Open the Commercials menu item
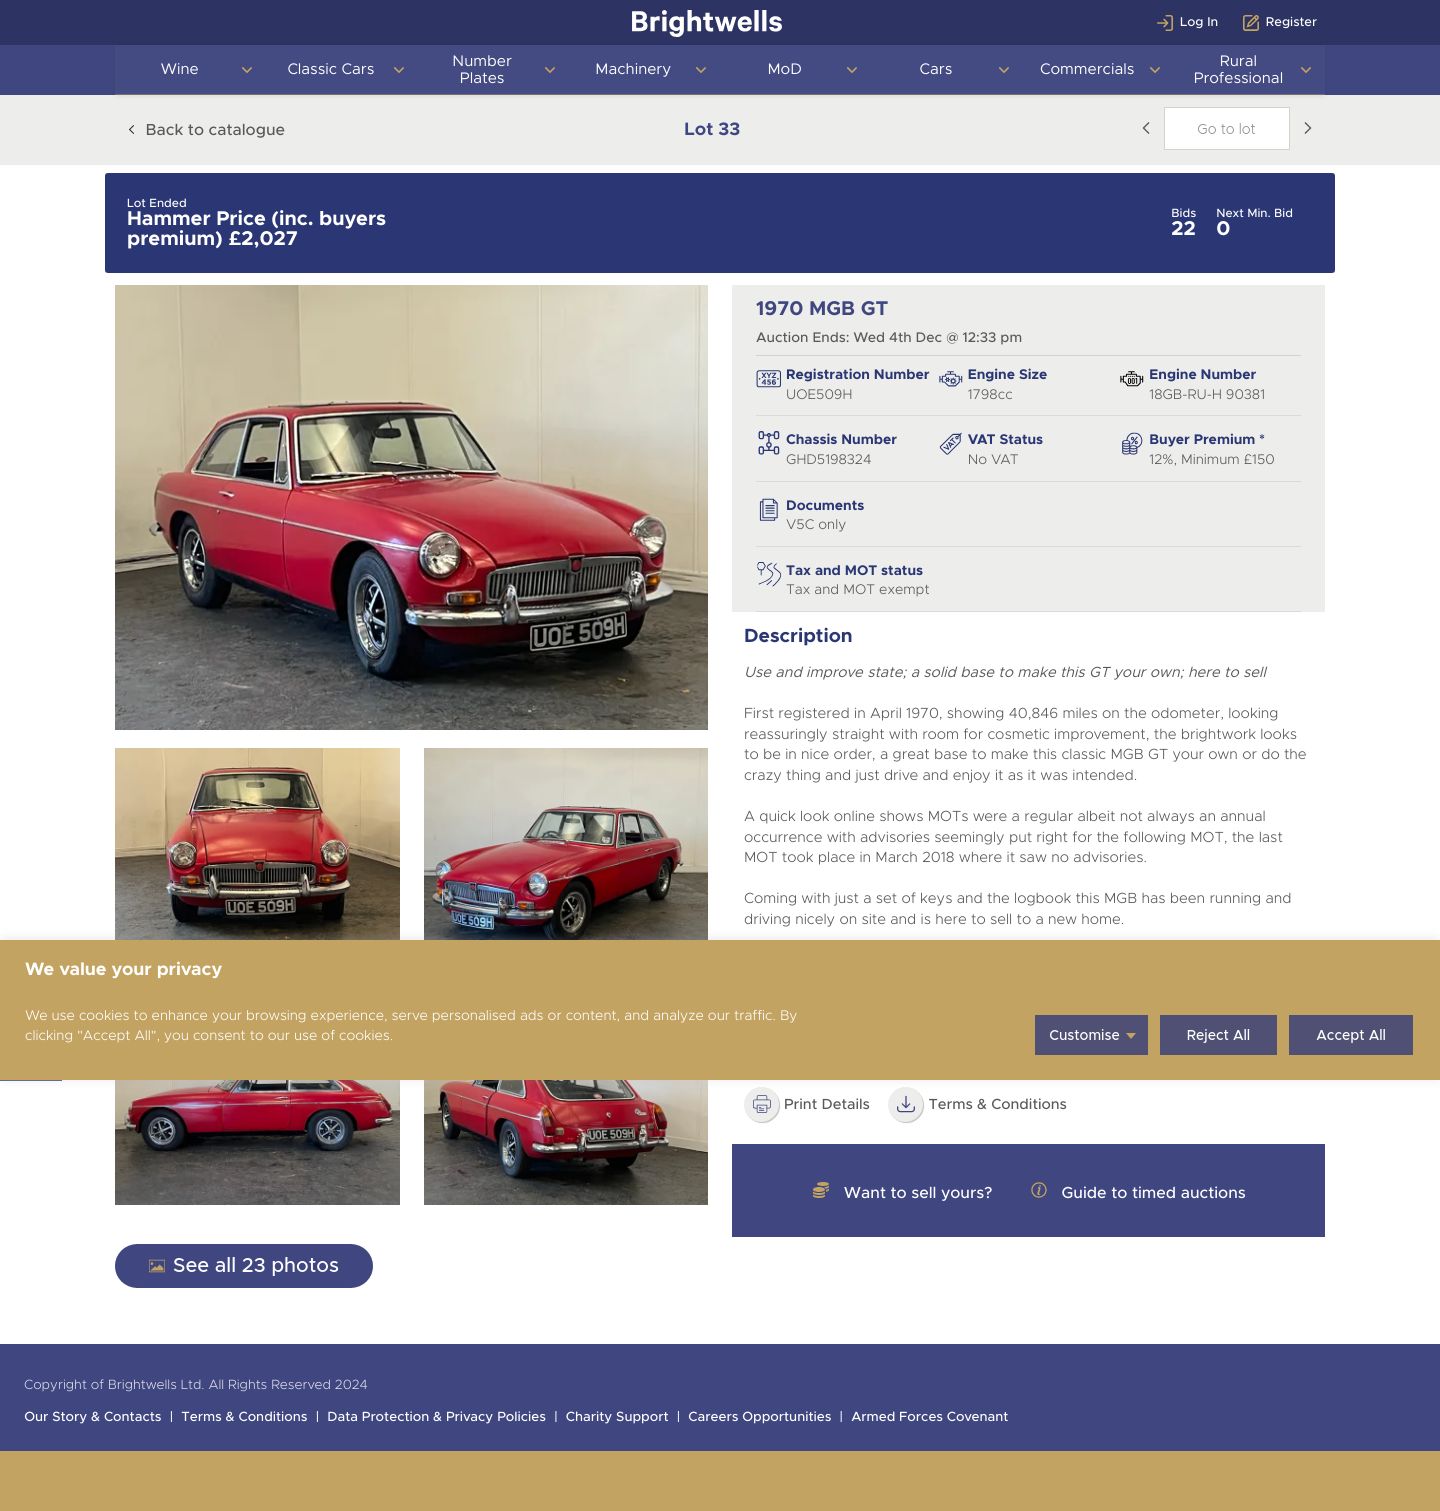The image size is (1440, 1511). (x=1087, y=69)
